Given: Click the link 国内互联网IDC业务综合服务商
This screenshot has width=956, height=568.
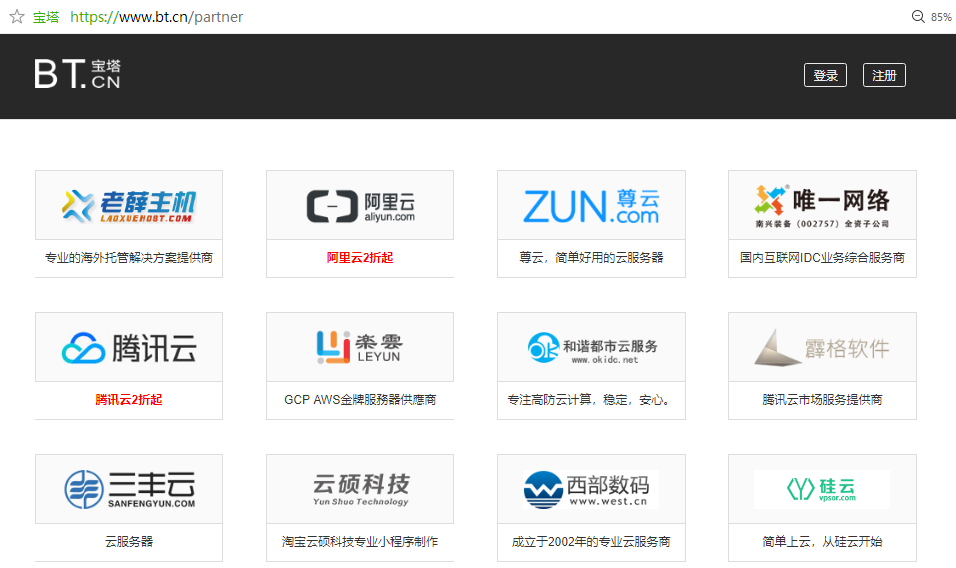Looking at the screenshot, I should tap(822, 258).
